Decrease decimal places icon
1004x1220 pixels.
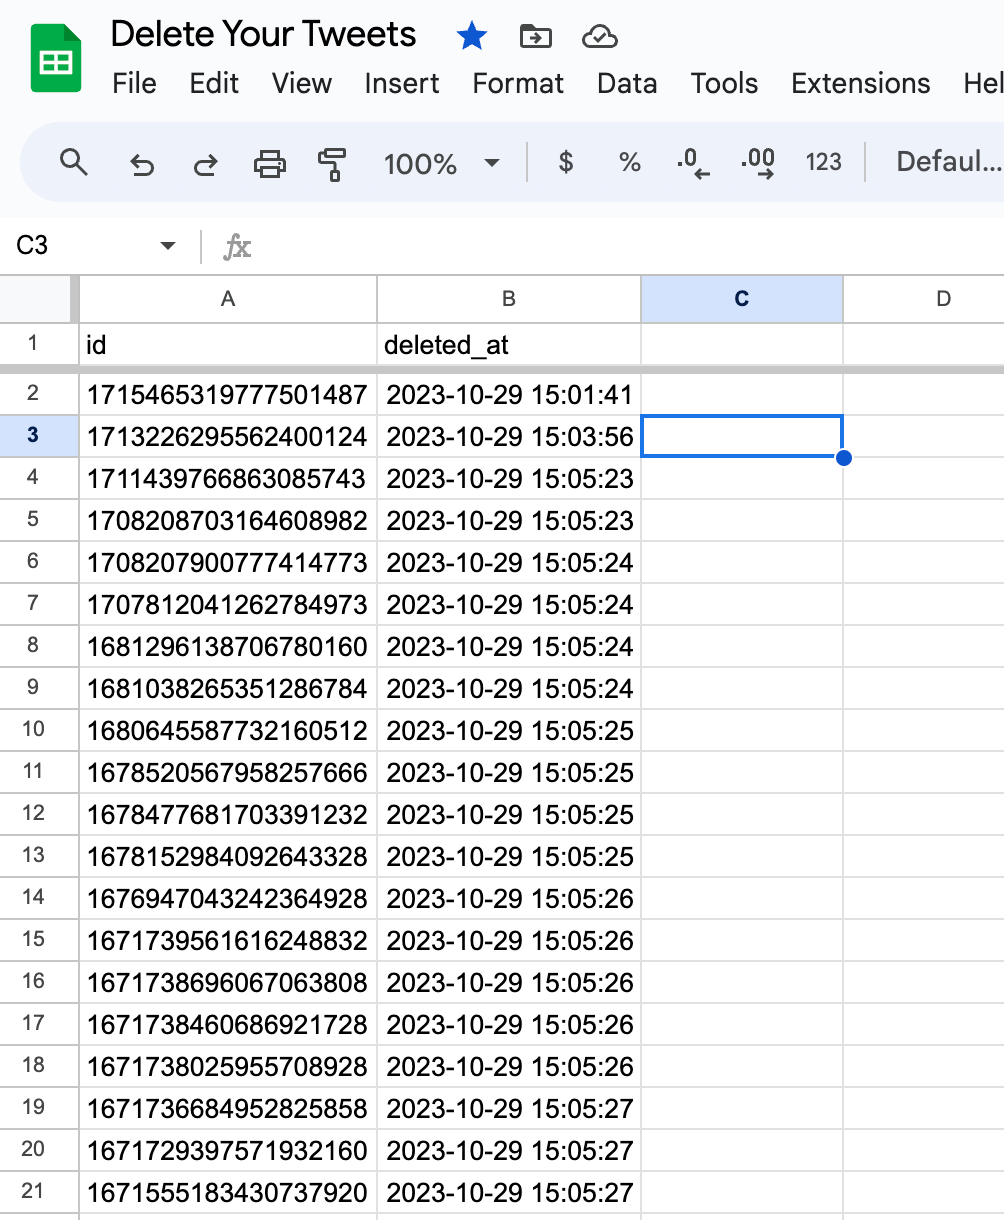tap(693, 163)
